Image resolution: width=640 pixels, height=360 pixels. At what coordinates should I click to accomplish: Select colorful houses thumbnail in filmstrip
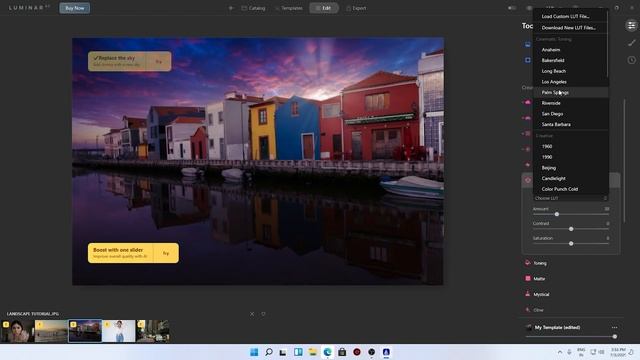[x=85, y=331]
